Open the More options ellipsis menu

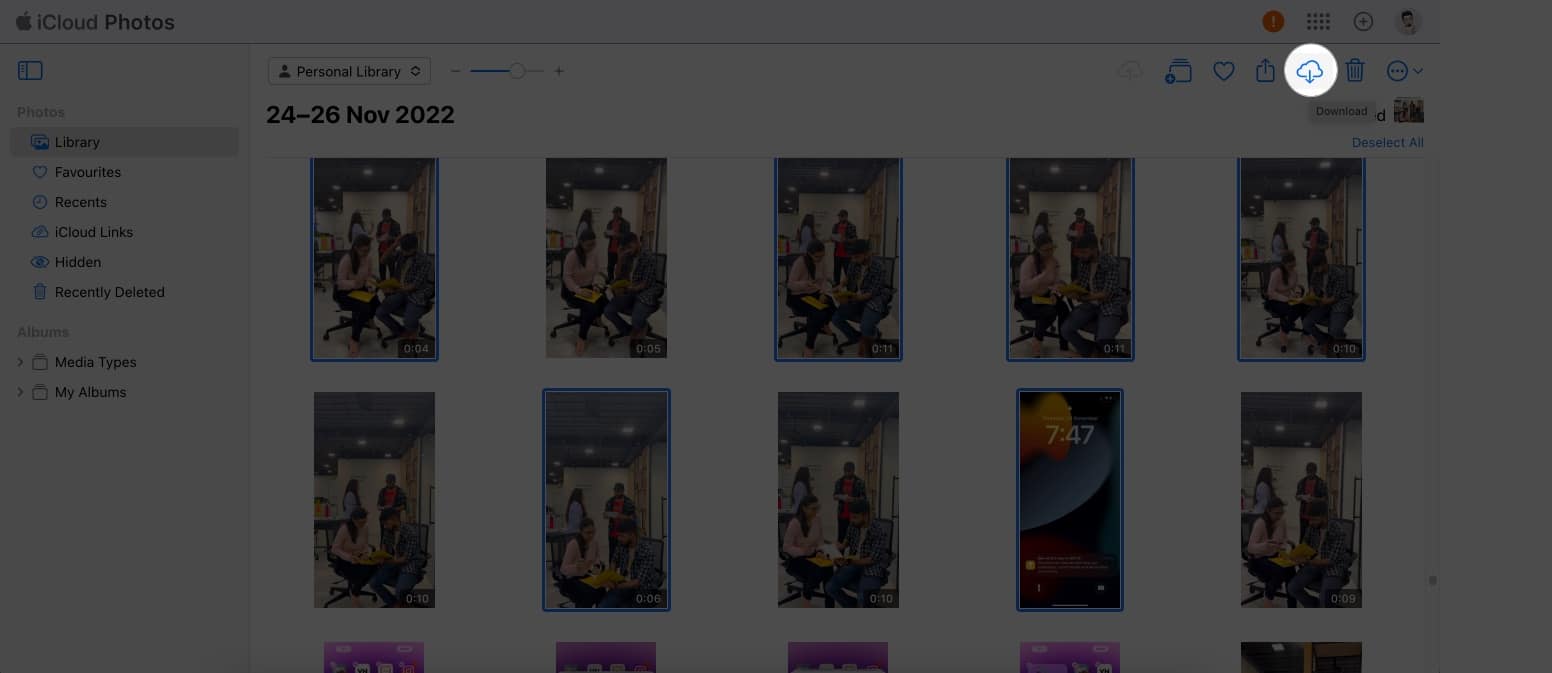1404,71
